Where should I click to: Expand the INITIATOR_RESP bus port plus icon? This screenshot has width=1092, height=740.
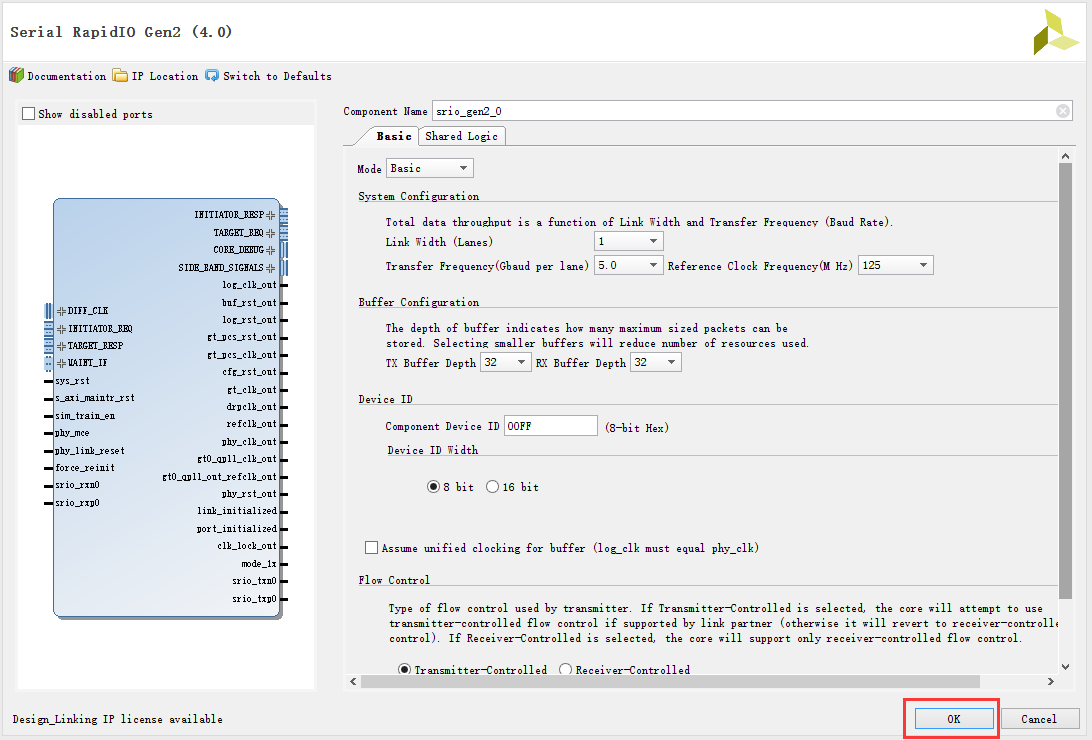(x=270, y=215)
